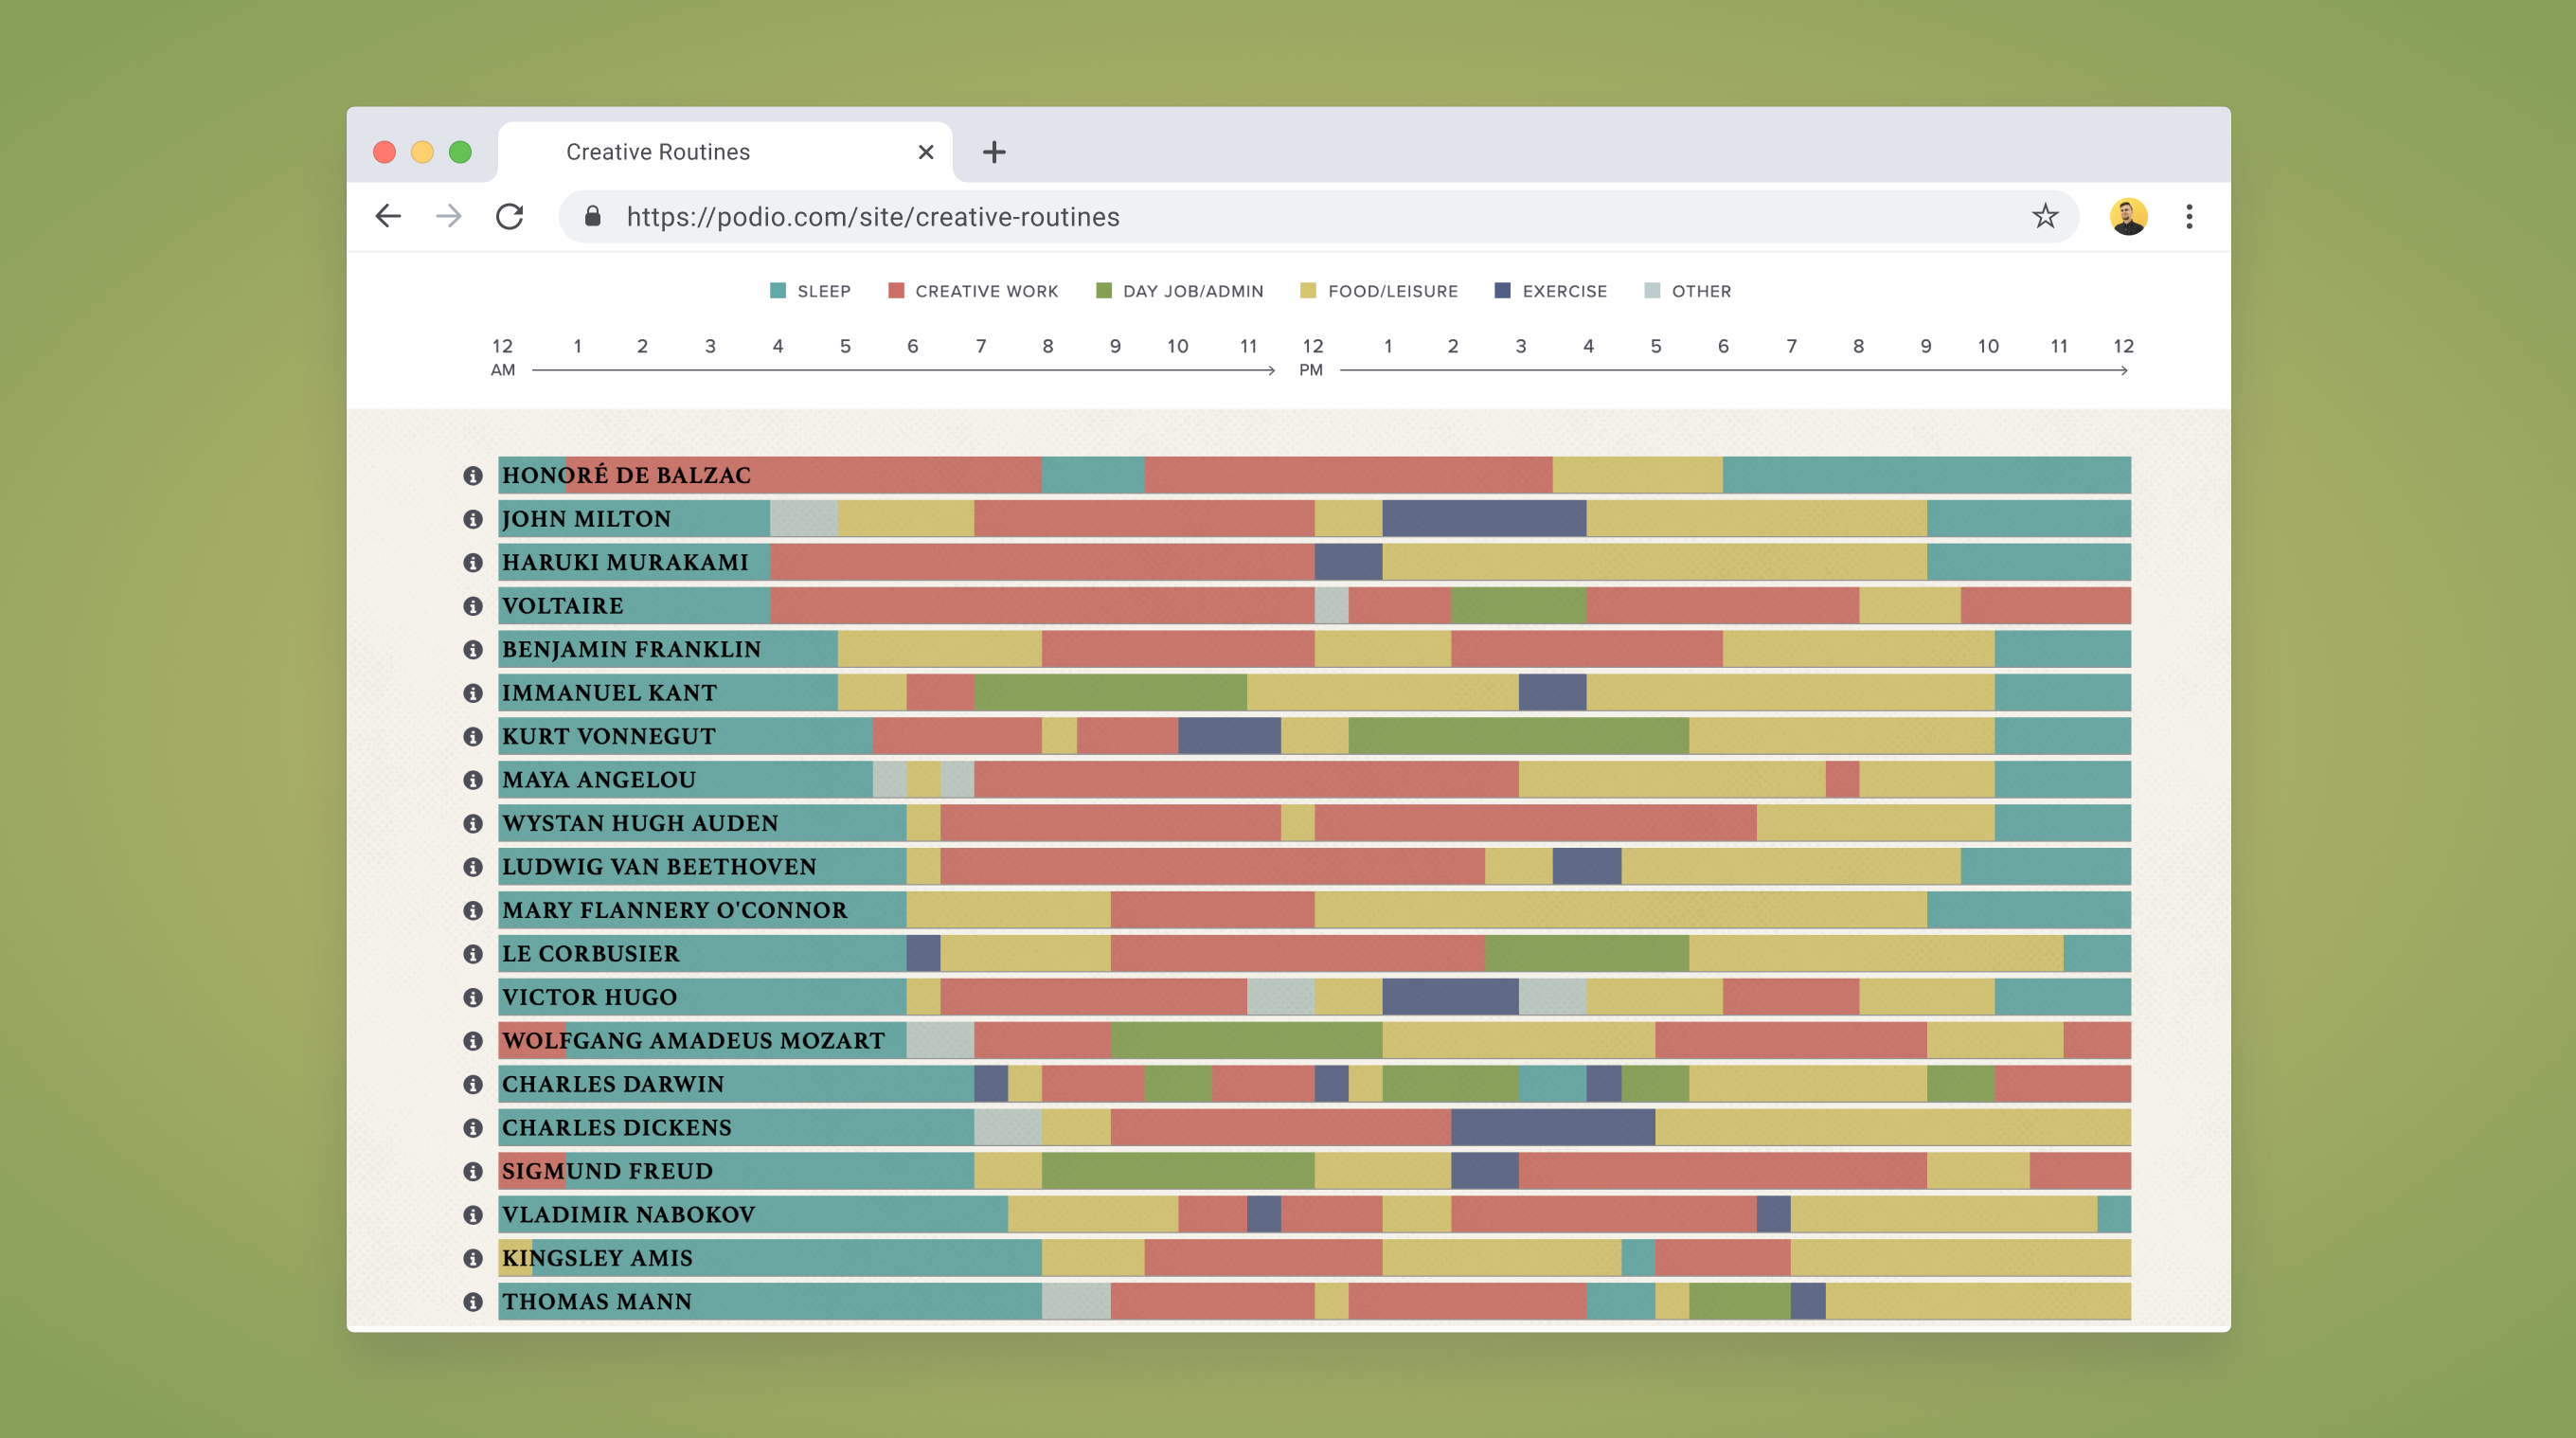Open info icon for Kurt Vonnegut
Image resolution: width=2576 pixels, height=1438 pixels.
click(473, 737)
